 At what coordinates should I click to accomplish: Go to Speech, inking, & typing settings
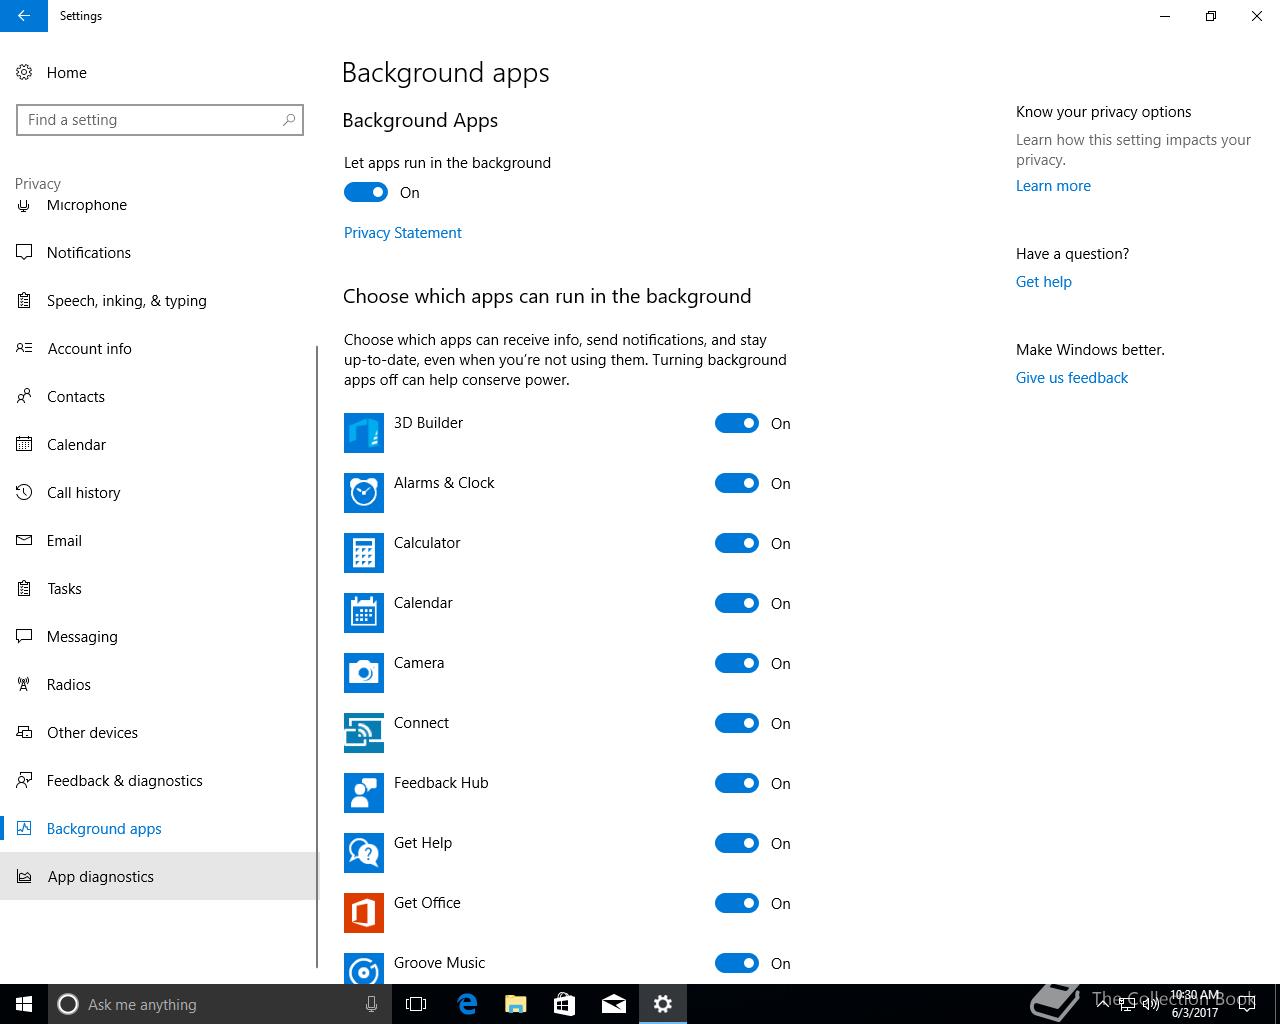click(126, 301)
